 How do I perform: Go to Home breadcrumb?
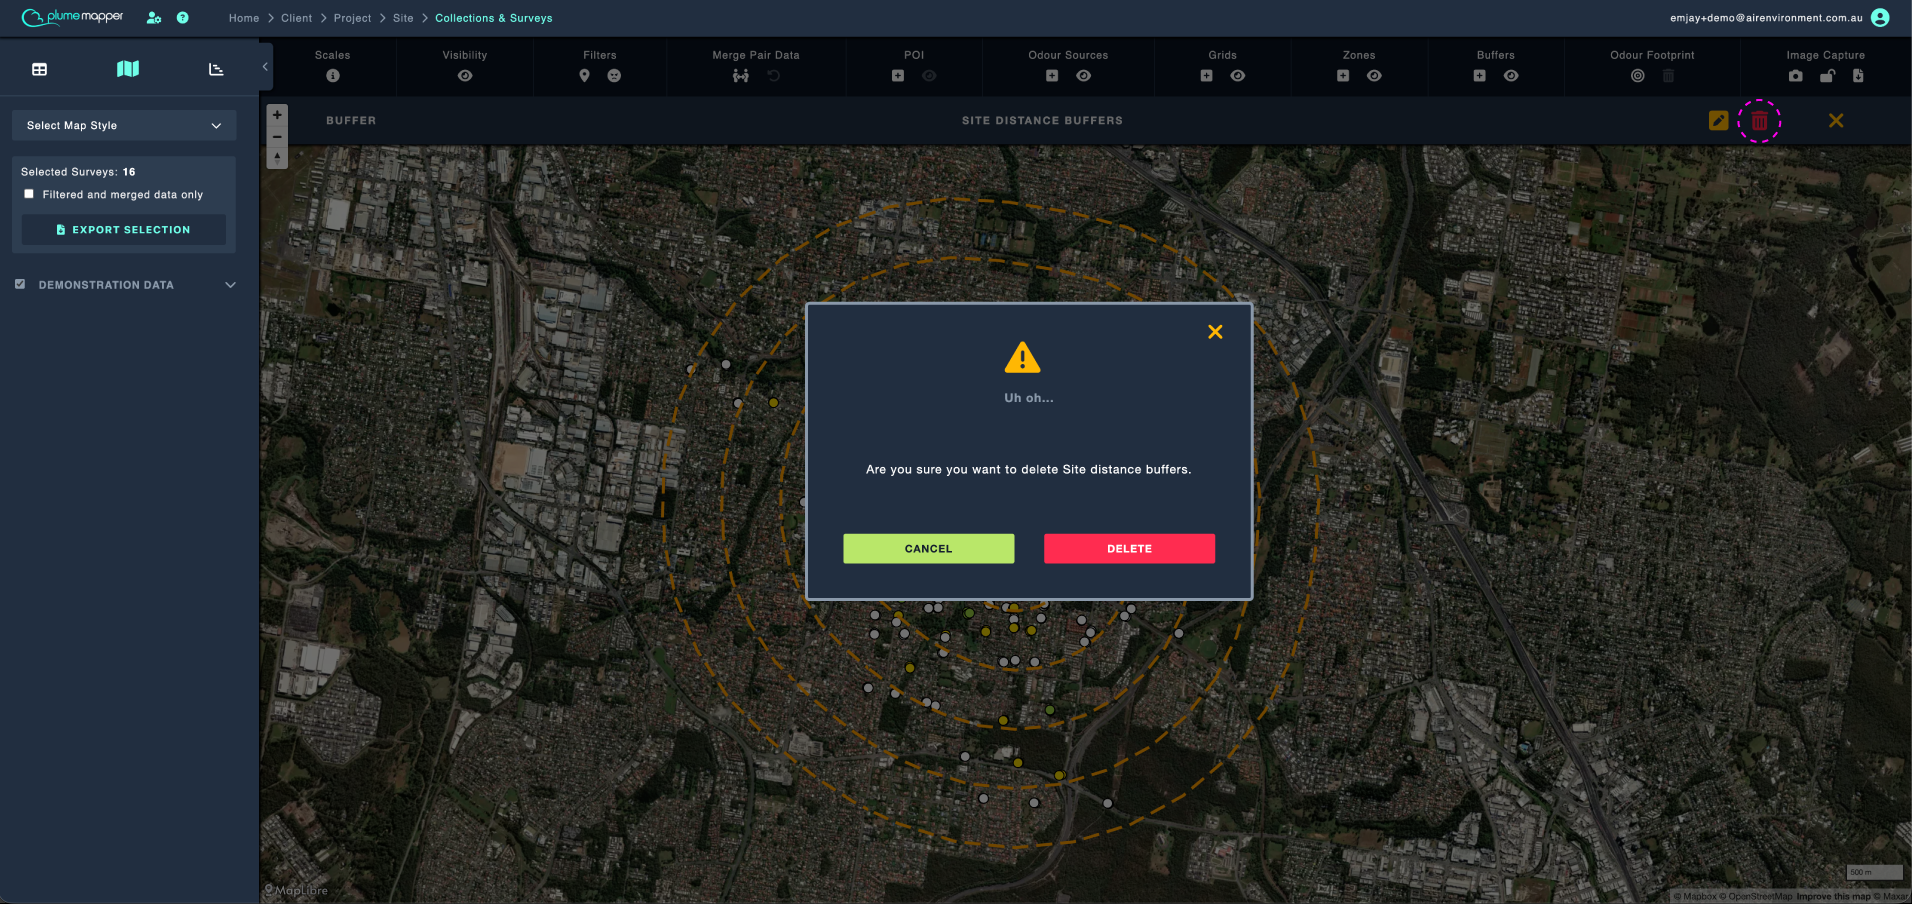(x=244, y=18)
